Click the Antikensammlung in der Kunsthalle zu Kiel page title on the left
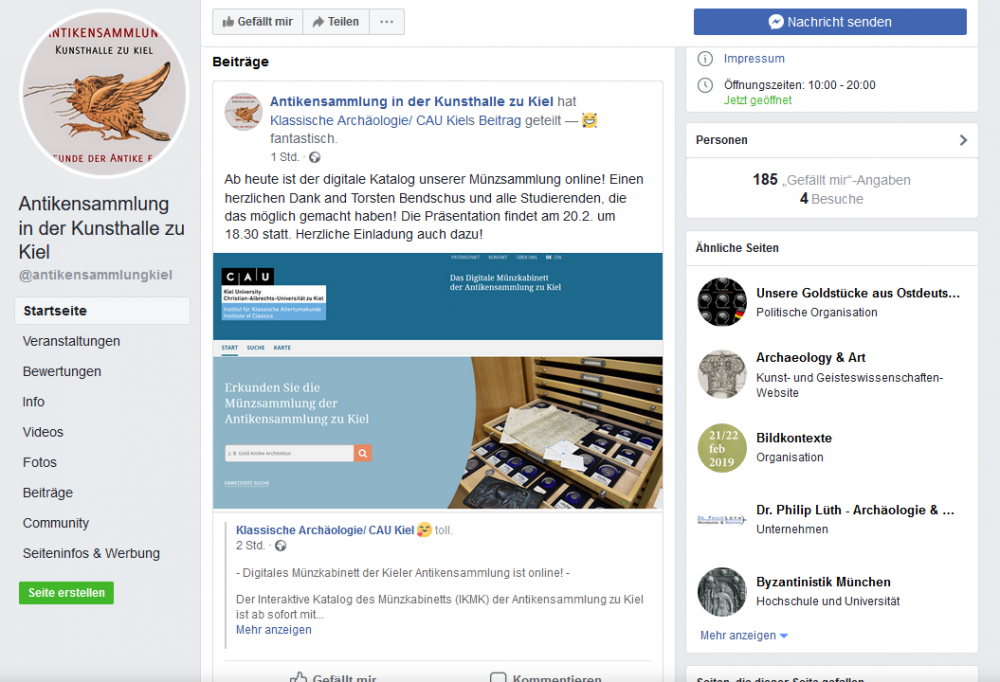 tap(101, 228)
